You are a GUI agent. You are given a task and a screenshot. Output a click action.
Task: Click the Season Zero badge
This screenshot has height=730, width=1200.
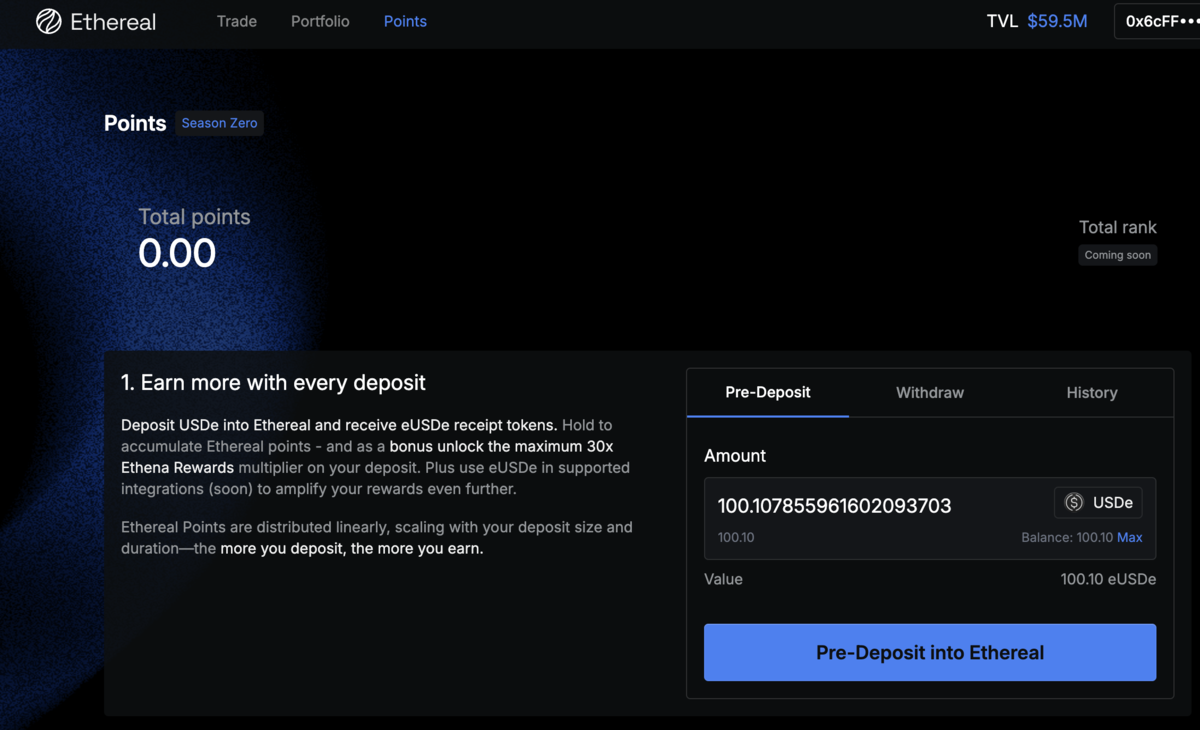[x=219, y=123]
